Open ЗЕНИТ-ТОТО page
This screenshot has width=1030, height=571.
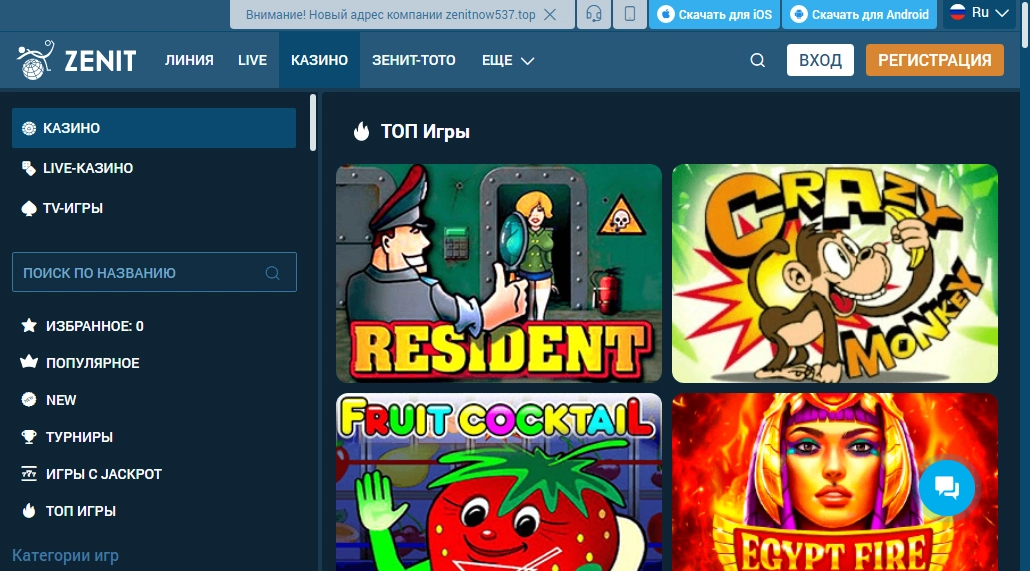pos(414,60)
